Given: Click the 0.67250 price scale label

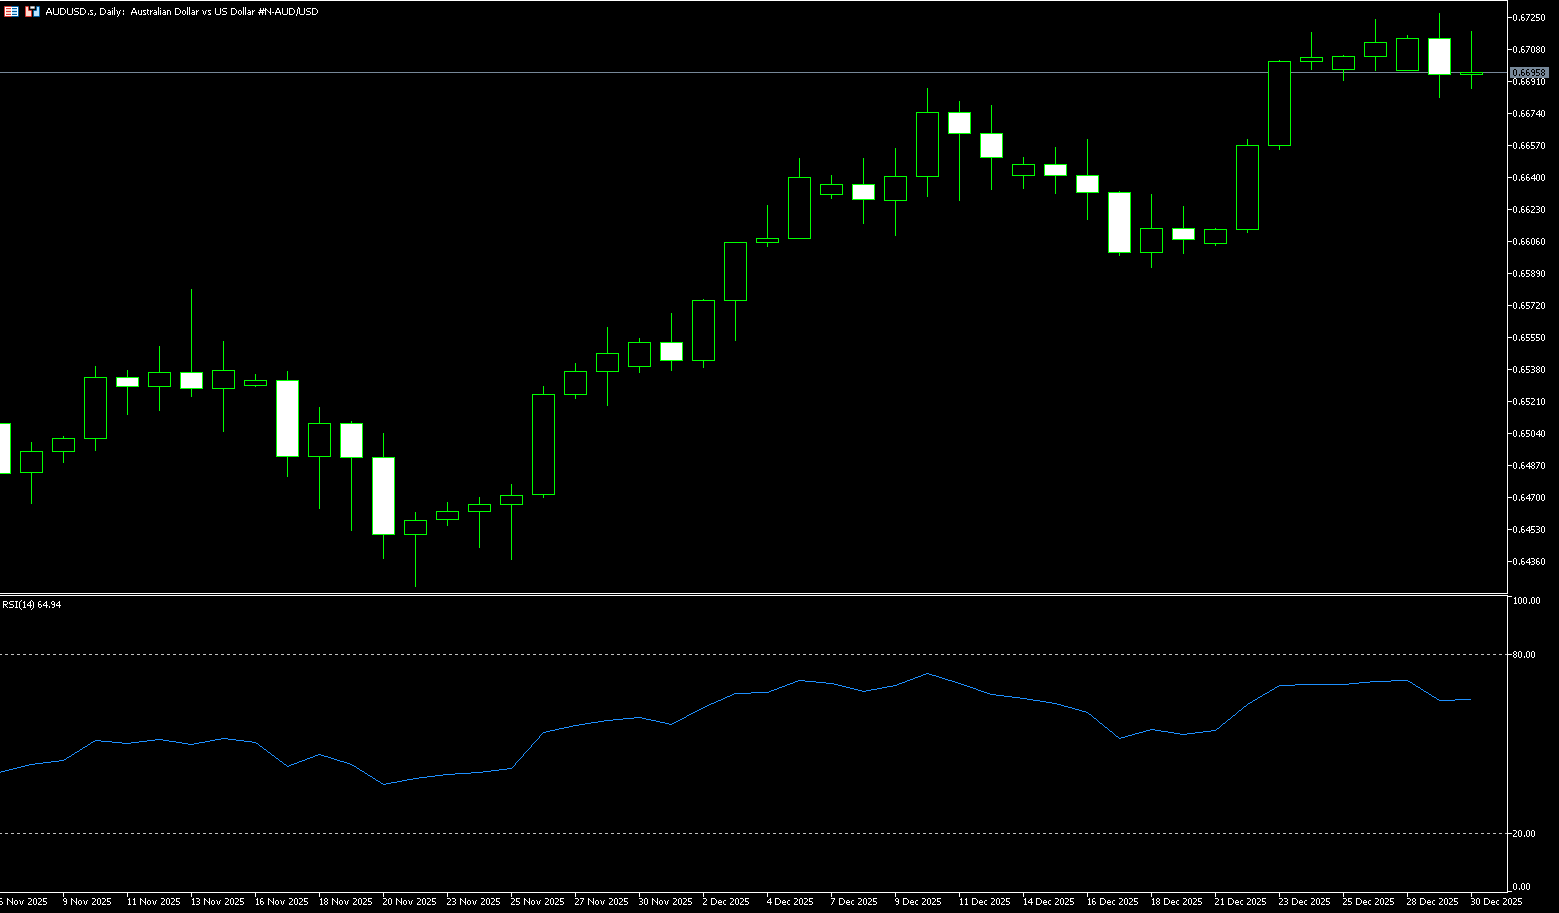Looking at the screenshot, I should pos(1530,18).
